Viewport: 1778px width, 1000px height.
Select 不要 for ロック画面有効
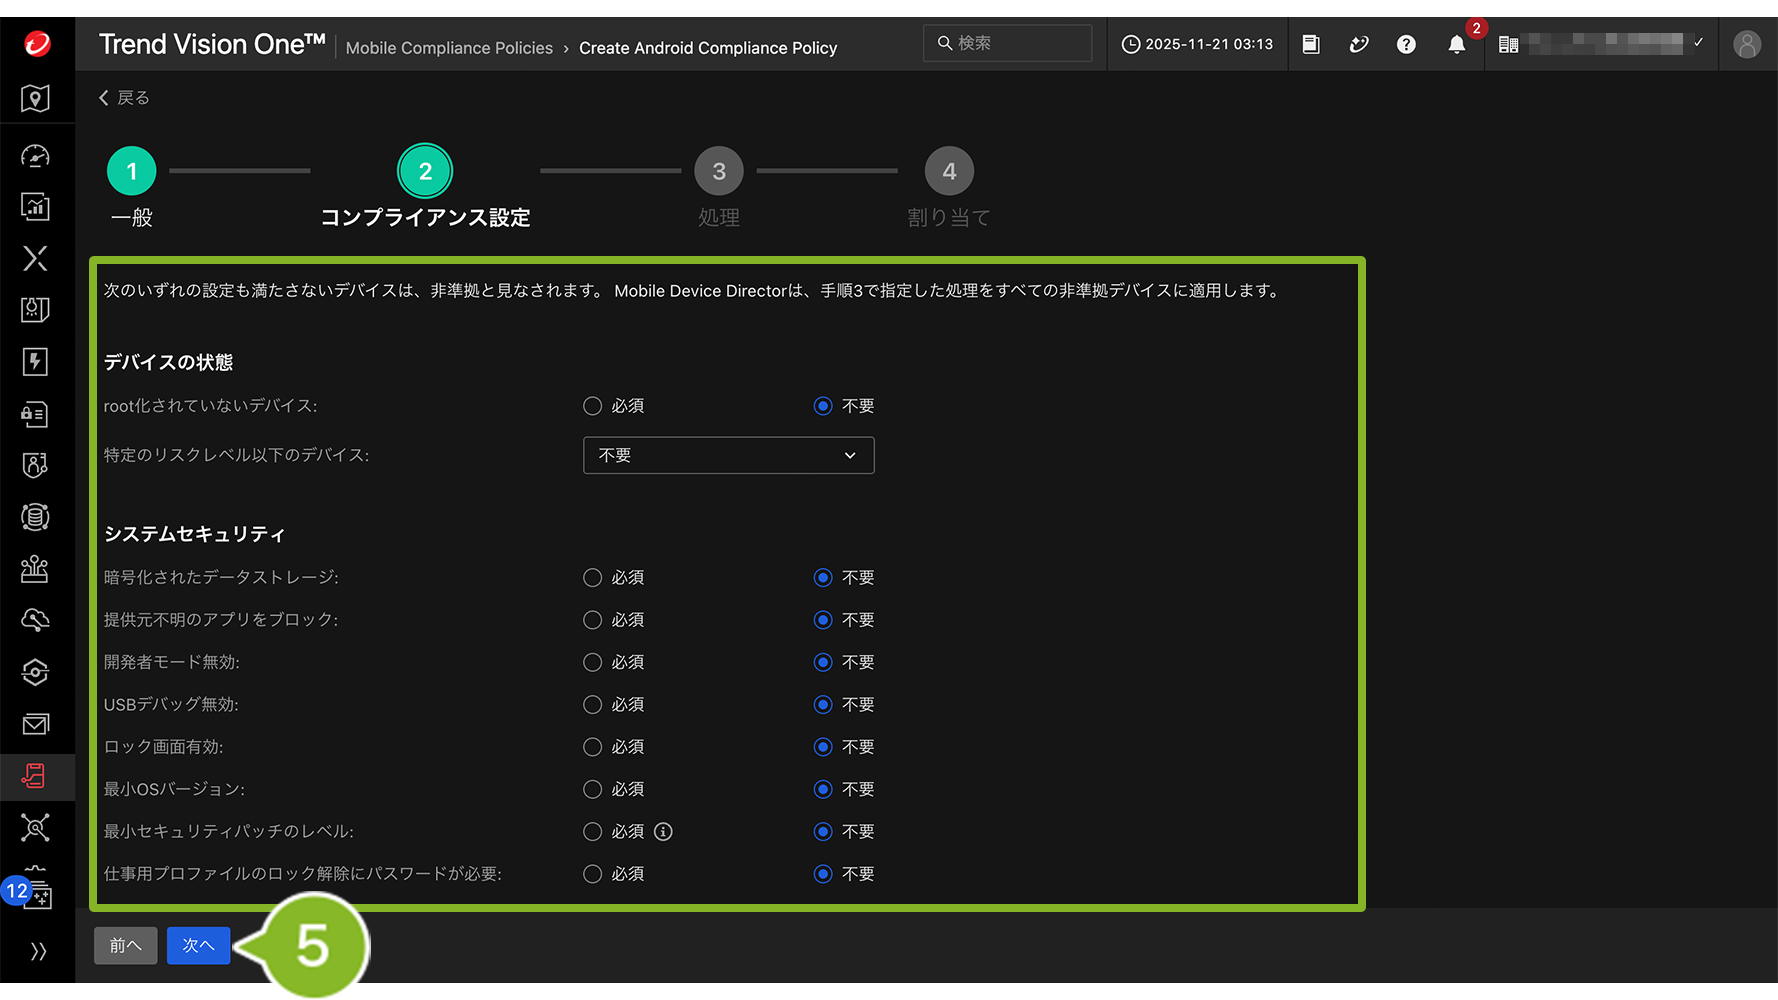(x=823, y=747)
